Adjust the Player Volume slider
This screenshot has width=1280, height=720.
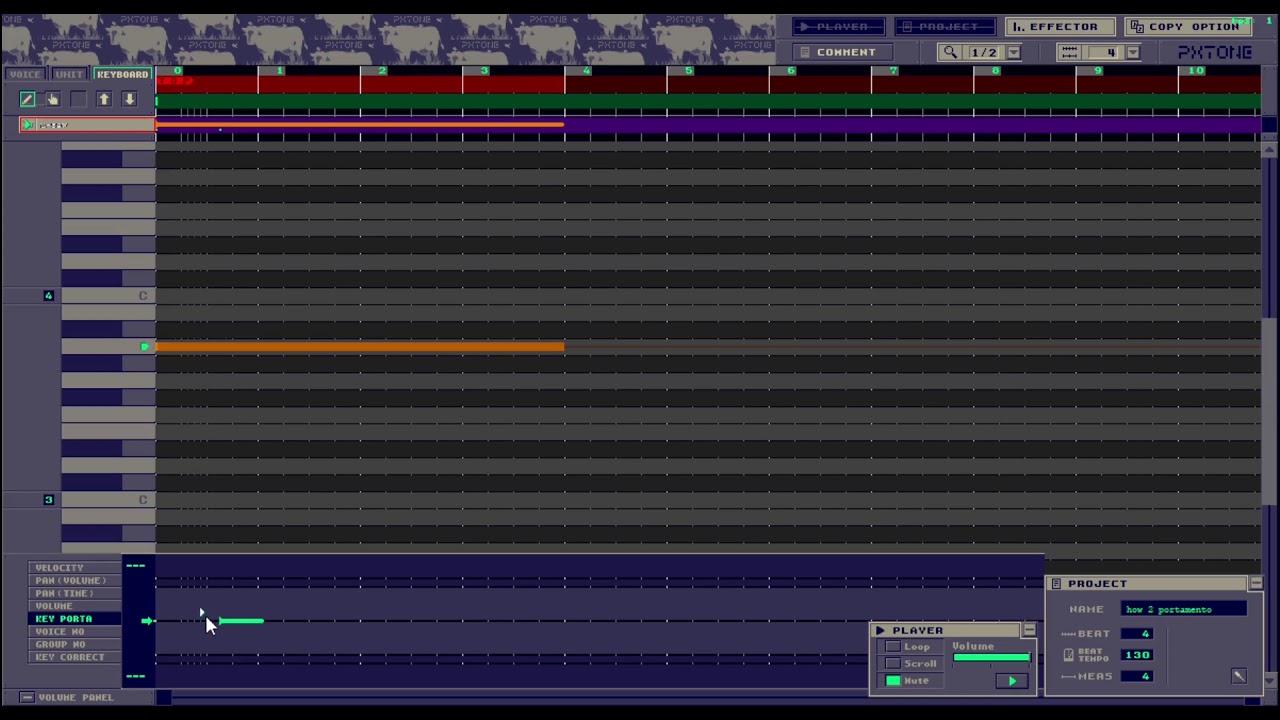(x=991, y=658)
